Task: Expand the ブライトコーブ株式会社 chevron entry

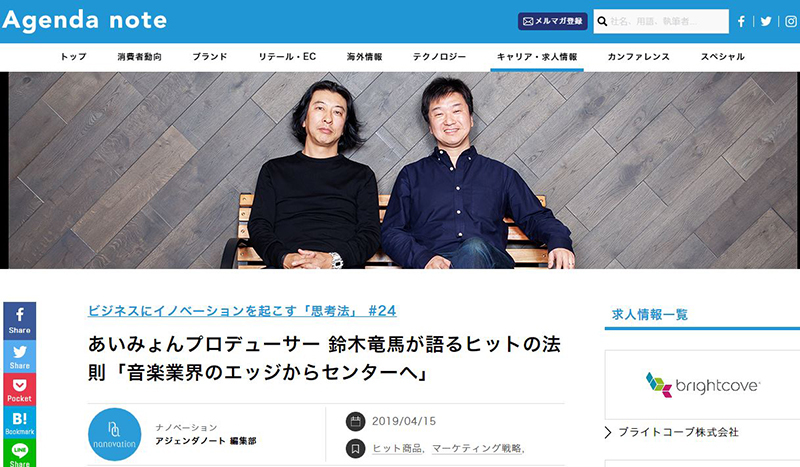Action: 672,432
